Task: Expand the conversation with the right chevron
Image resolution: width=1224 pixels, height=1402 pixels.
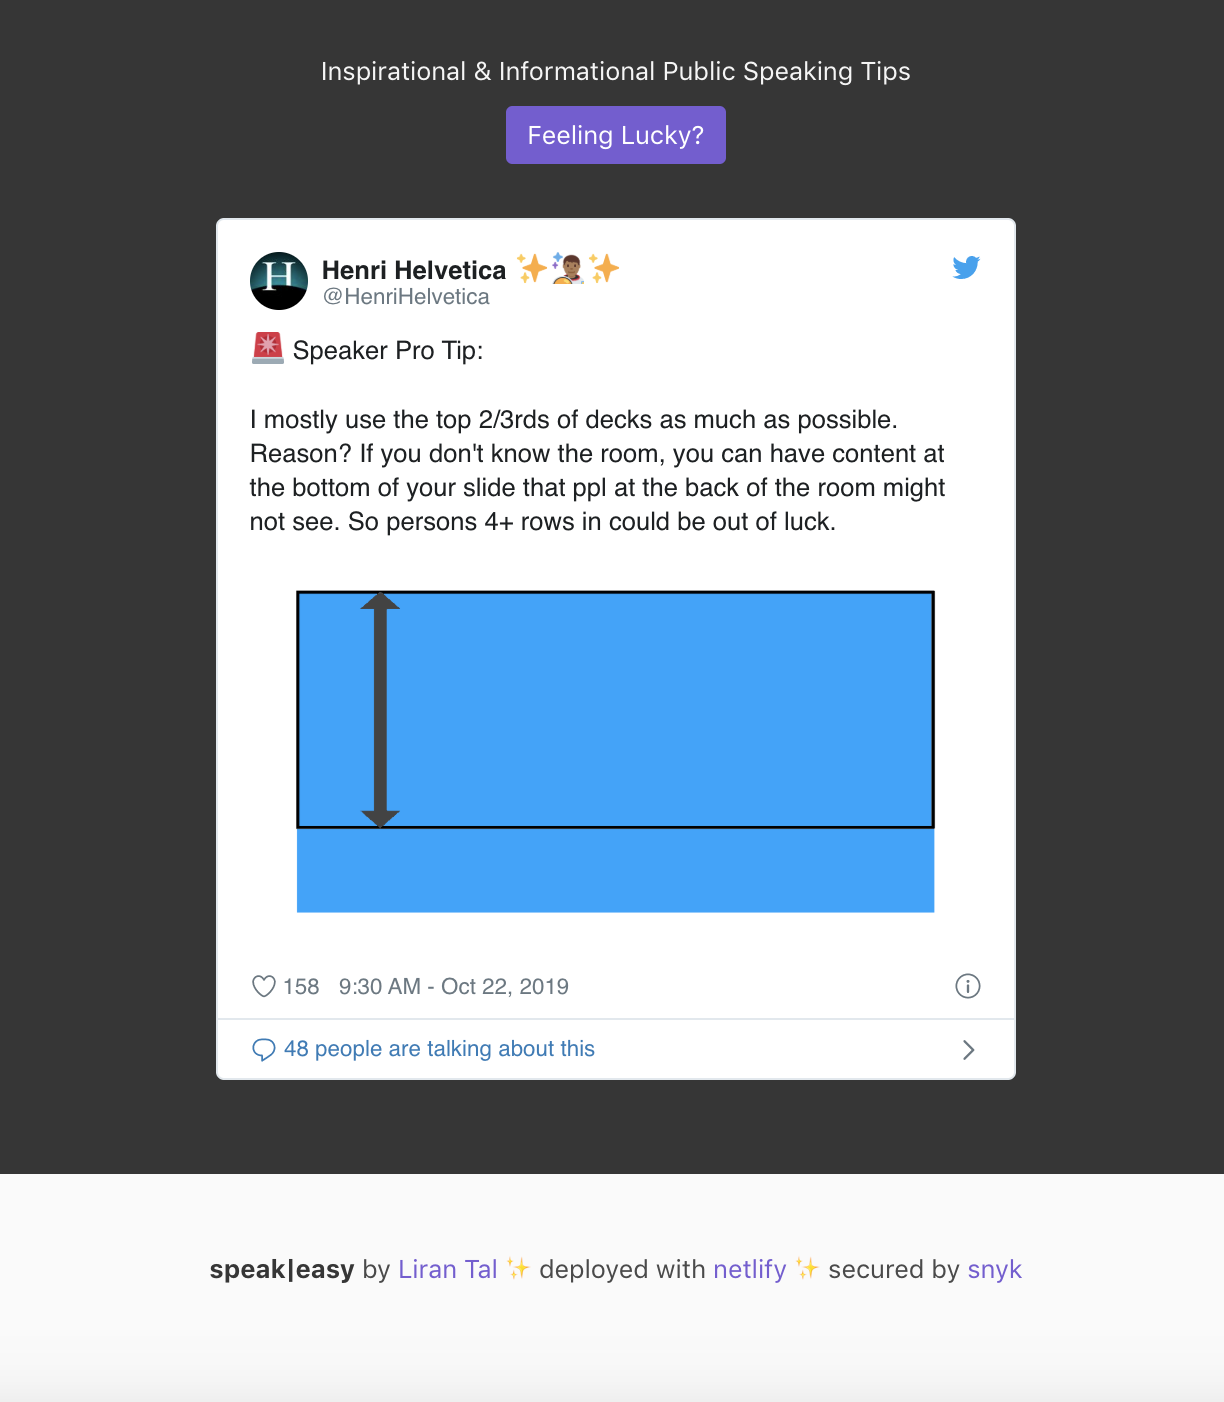Action: pos(967,1049)
